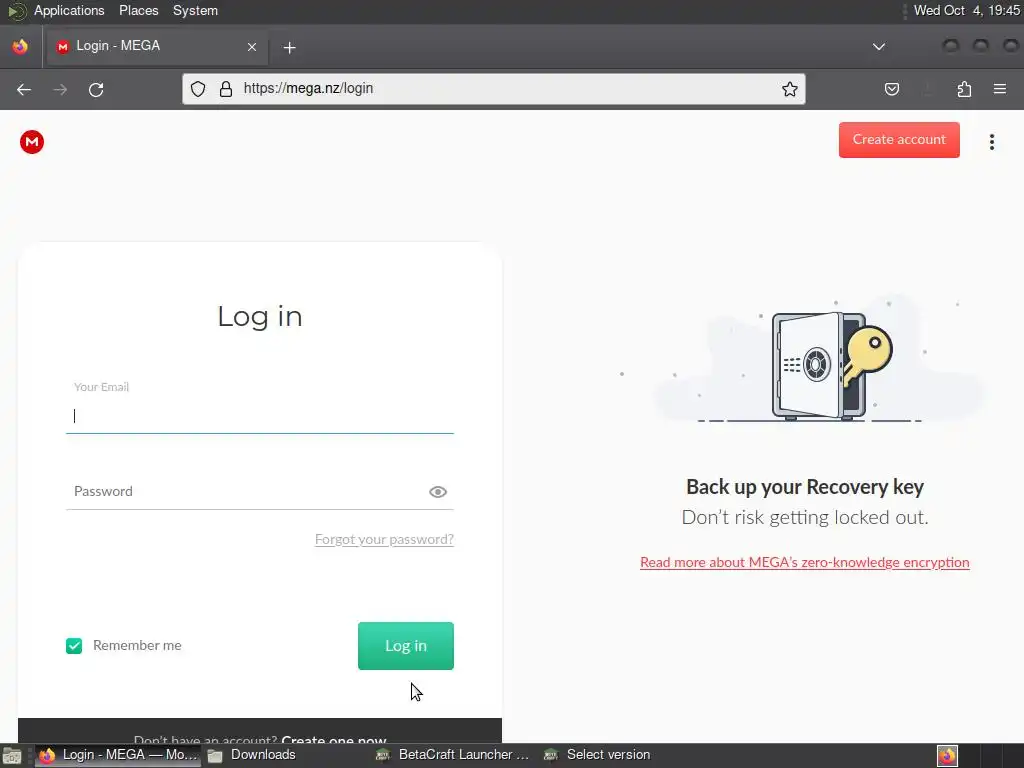Screen dimensions: 1024x768
Task: Click the show desktop icon in taskbar
Action: [x=12, y=756]
